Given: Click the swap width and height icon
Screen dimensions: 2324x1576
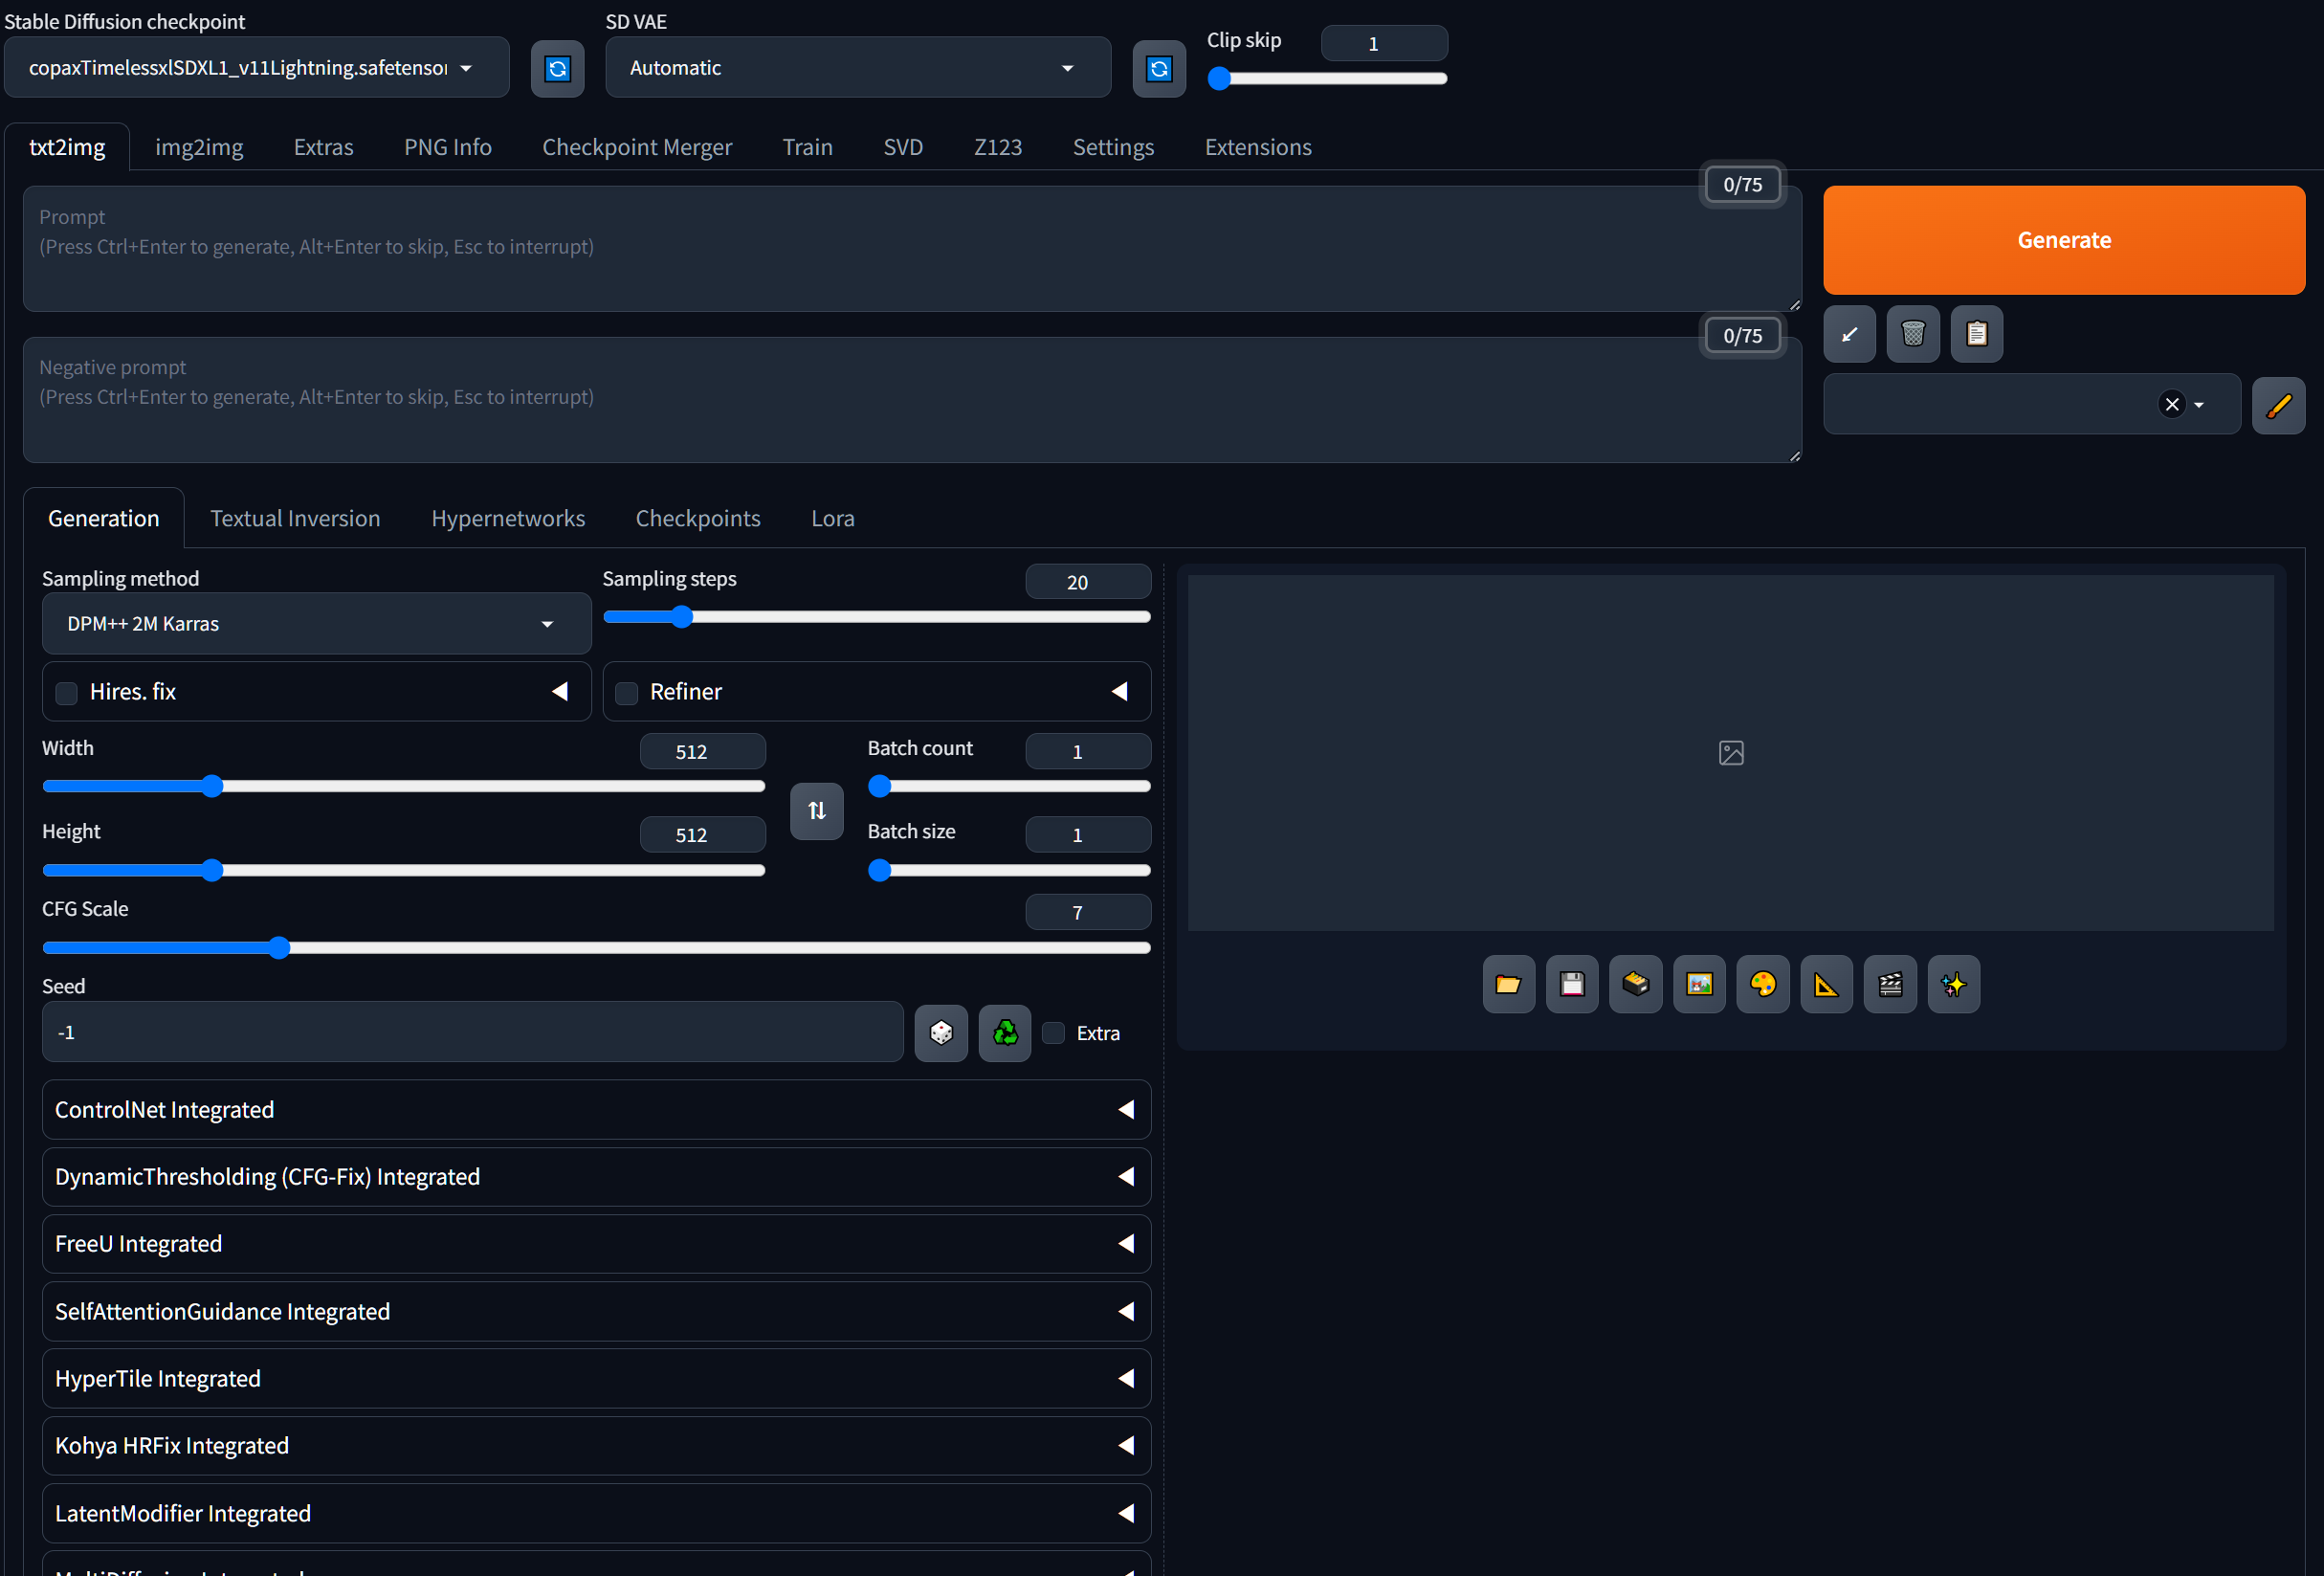Looking at the screenshot, I should 816,810.
